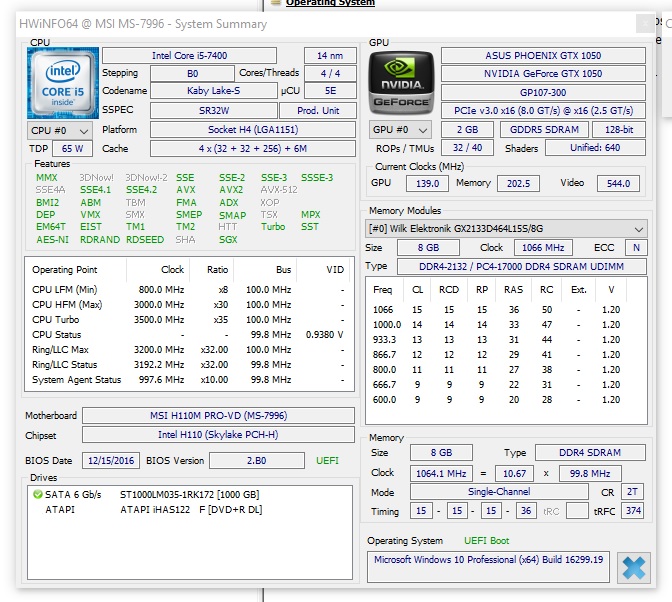Select the ATAPI iHAS122 DVD drive row
The image size is (672, 602).
pos(189,509)
